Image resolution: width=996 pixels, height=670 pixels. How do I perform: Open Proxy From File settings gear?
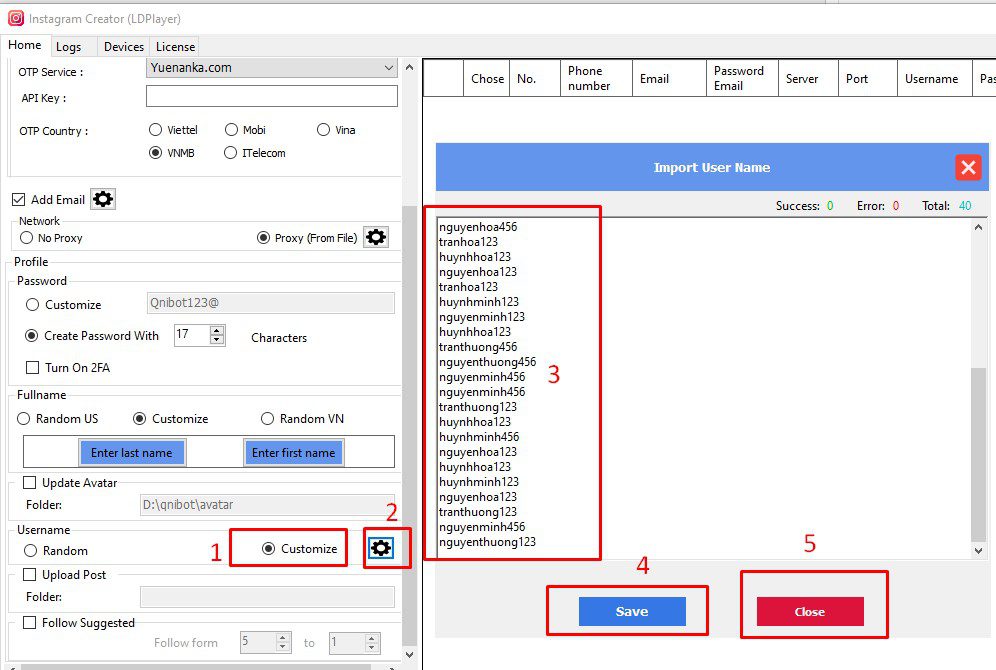[376, 238]
